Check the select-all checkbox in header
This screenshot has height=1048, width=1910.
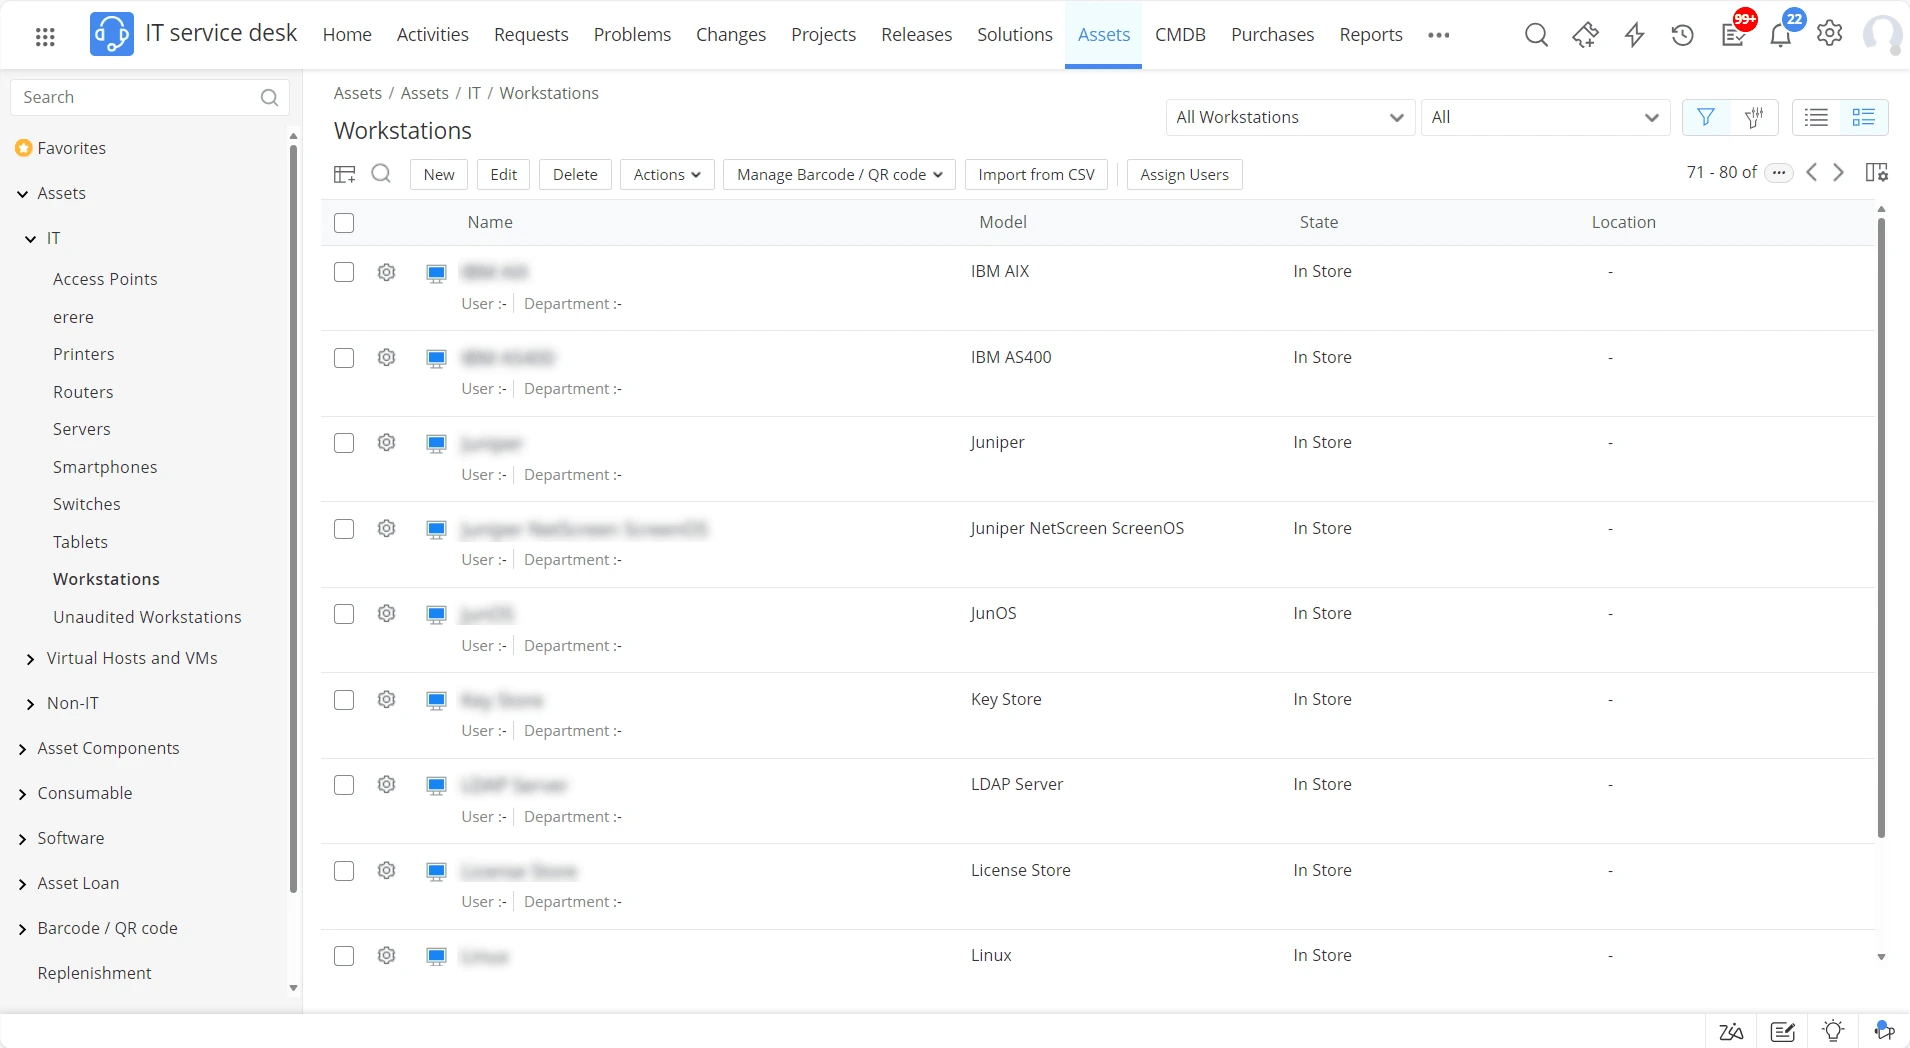(344, 223)
